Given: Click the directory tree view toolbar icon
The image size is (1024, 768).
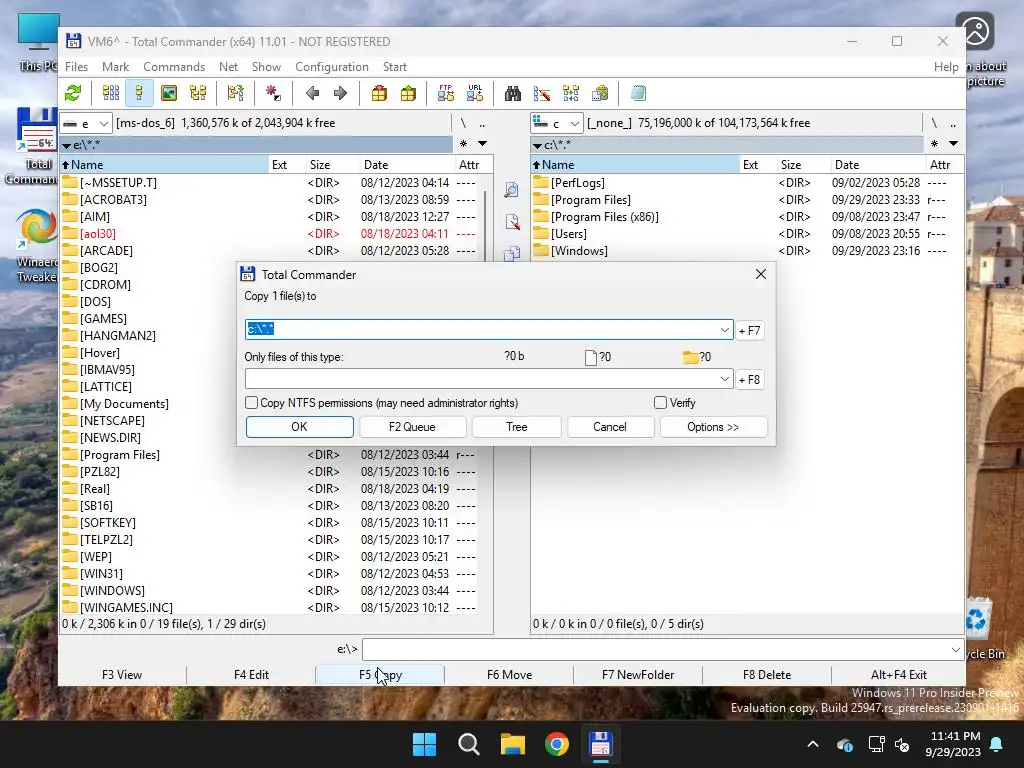Looking at the screenshot, I should pos(198,93).
